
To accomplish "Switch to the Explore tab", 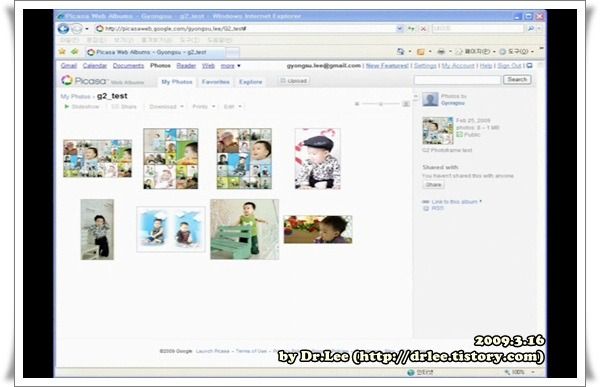I will coord(251,82).
